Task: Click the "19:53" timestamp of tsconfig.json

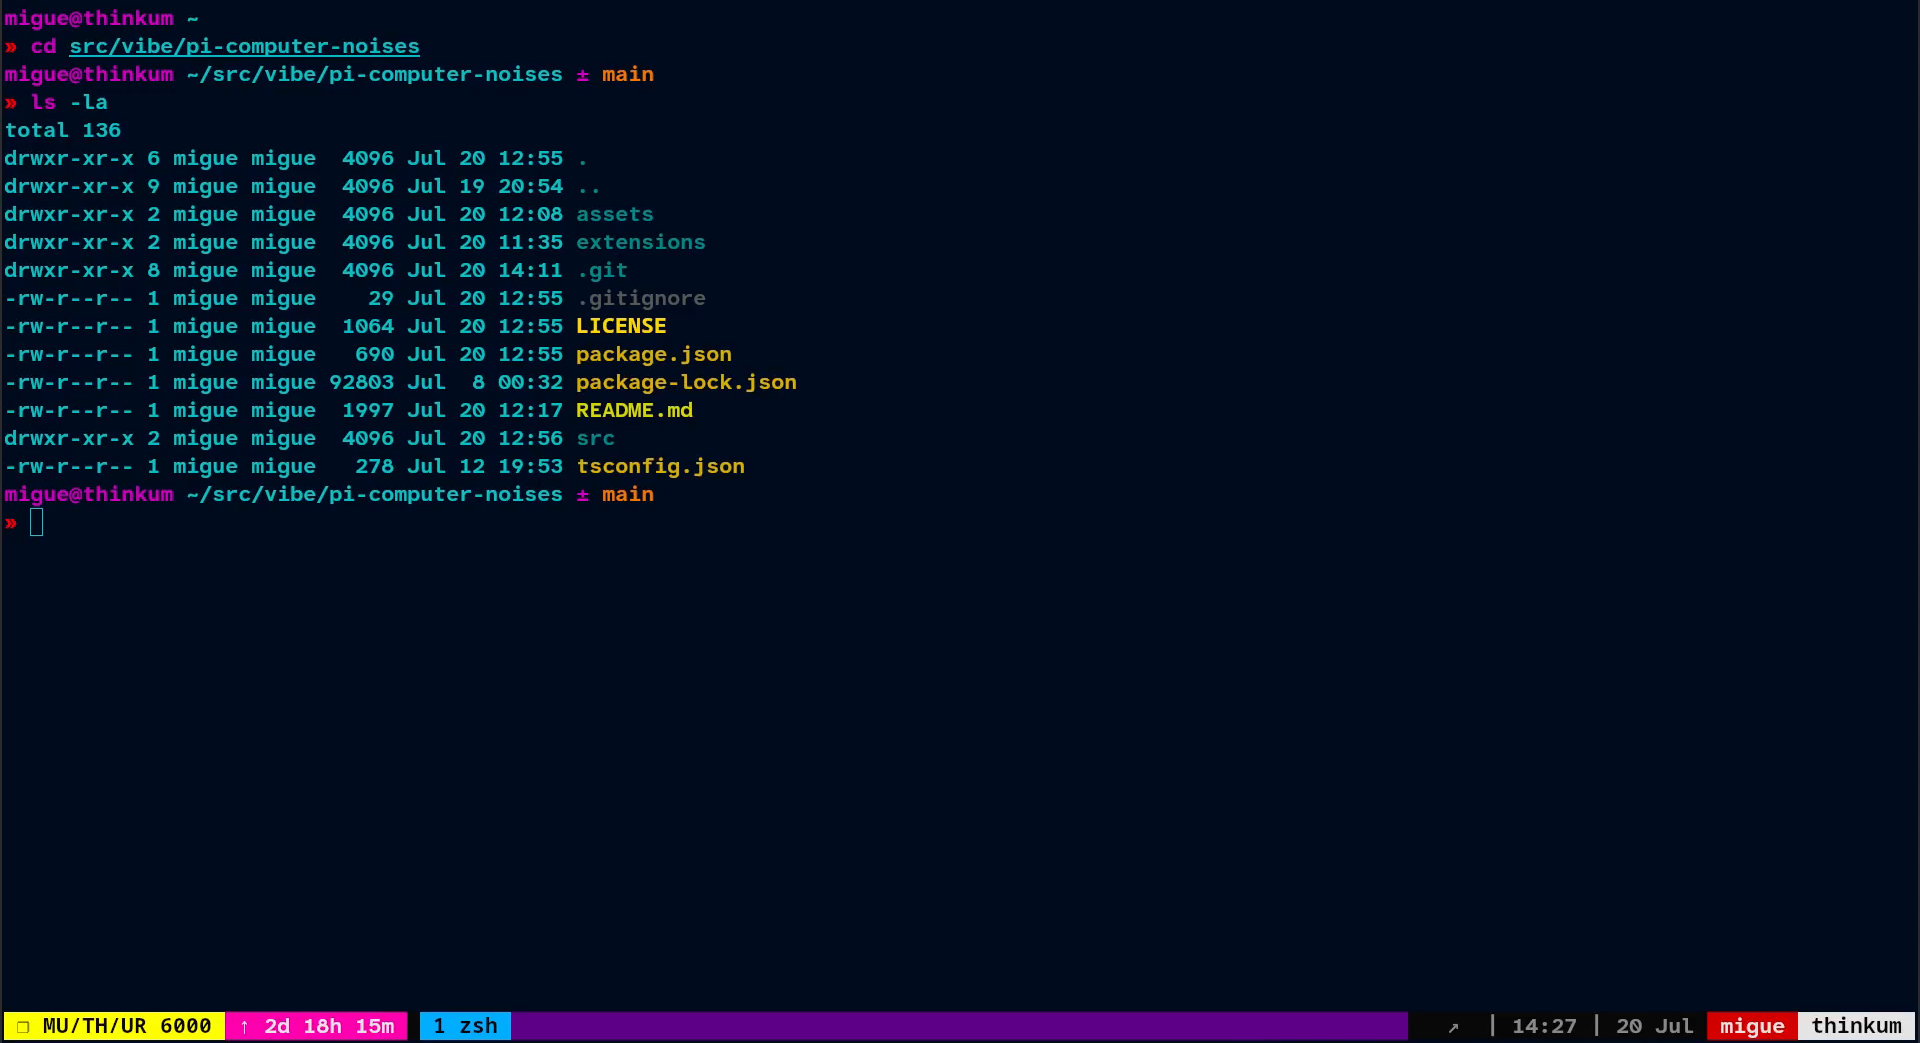Action: click(530, 466)
